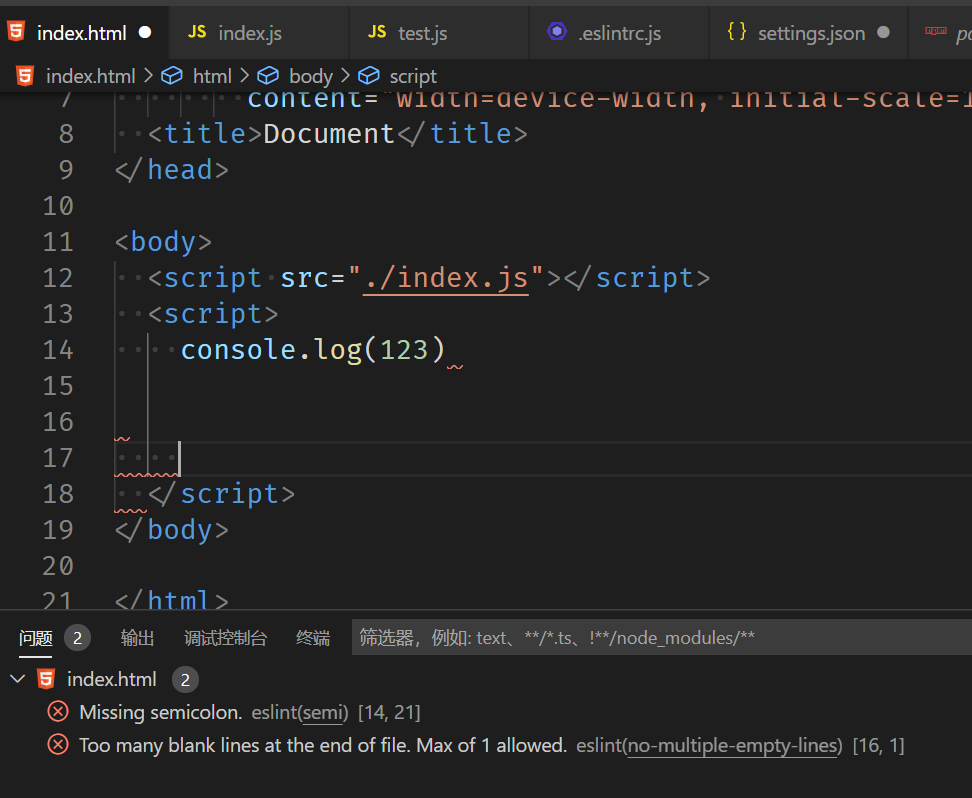Viewport: 972px width, 798px height.
Task: Click the <title>Document</title> line
Action: 338,134
